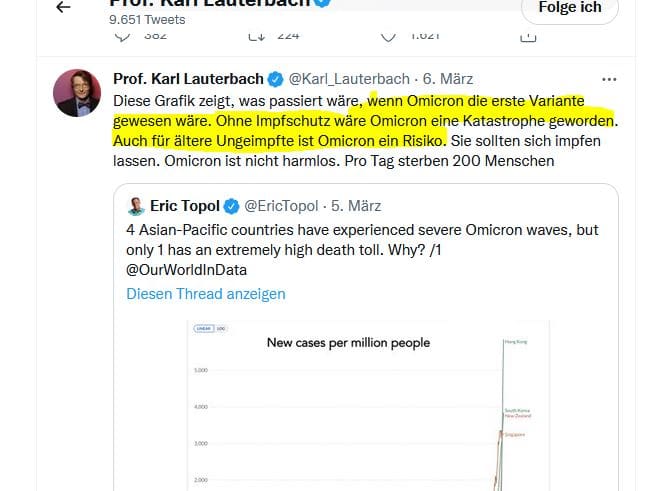The height and width of the screenshot is (491, 645).
Task: Click the Diesen Thread anzeigen link
Action: pos(206,294)
